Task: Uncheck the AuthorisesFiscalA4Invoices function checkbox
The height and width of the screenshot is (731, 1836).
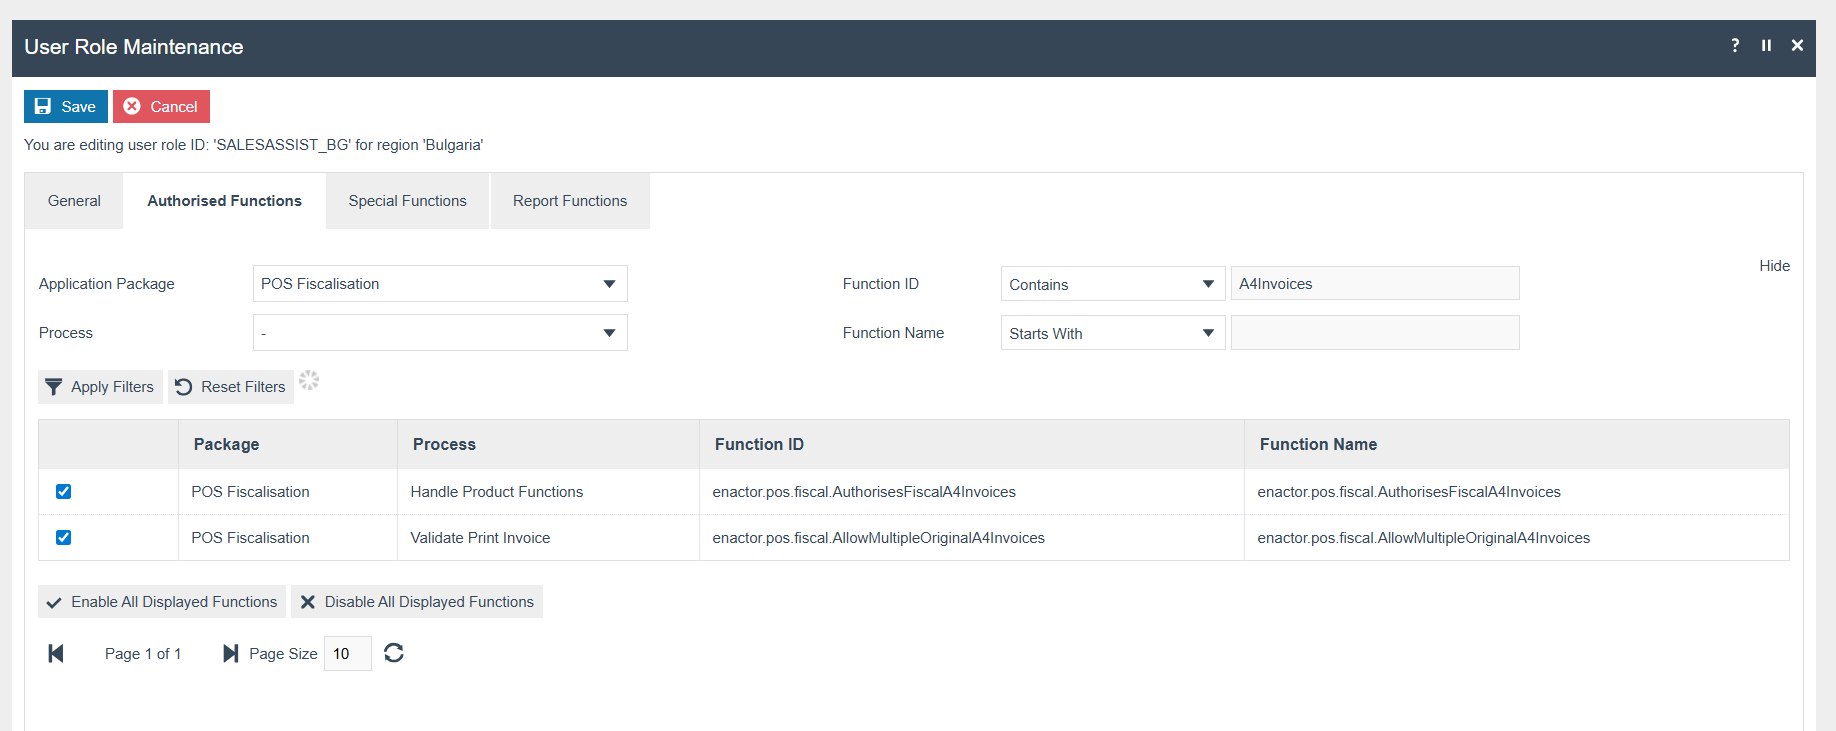Action: [64, 492]
